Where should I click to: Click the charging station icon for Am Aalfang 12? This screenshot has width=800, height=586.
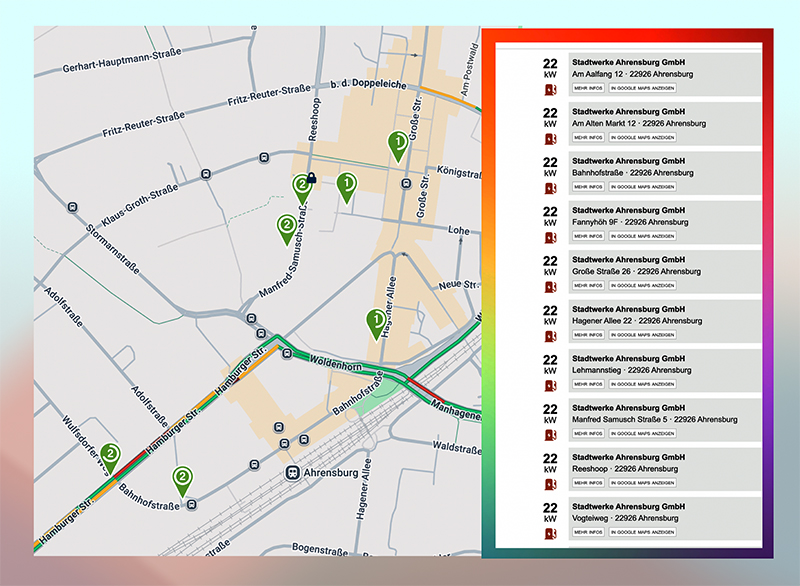tap(550, 90)
